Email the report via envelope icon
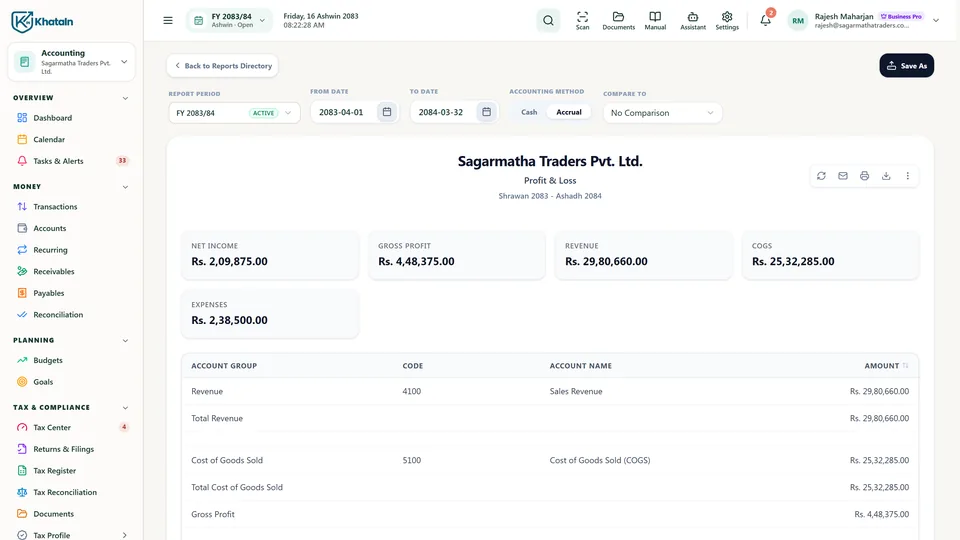The image size is (960, 540). pyautogui.click(x=842, y=176)
